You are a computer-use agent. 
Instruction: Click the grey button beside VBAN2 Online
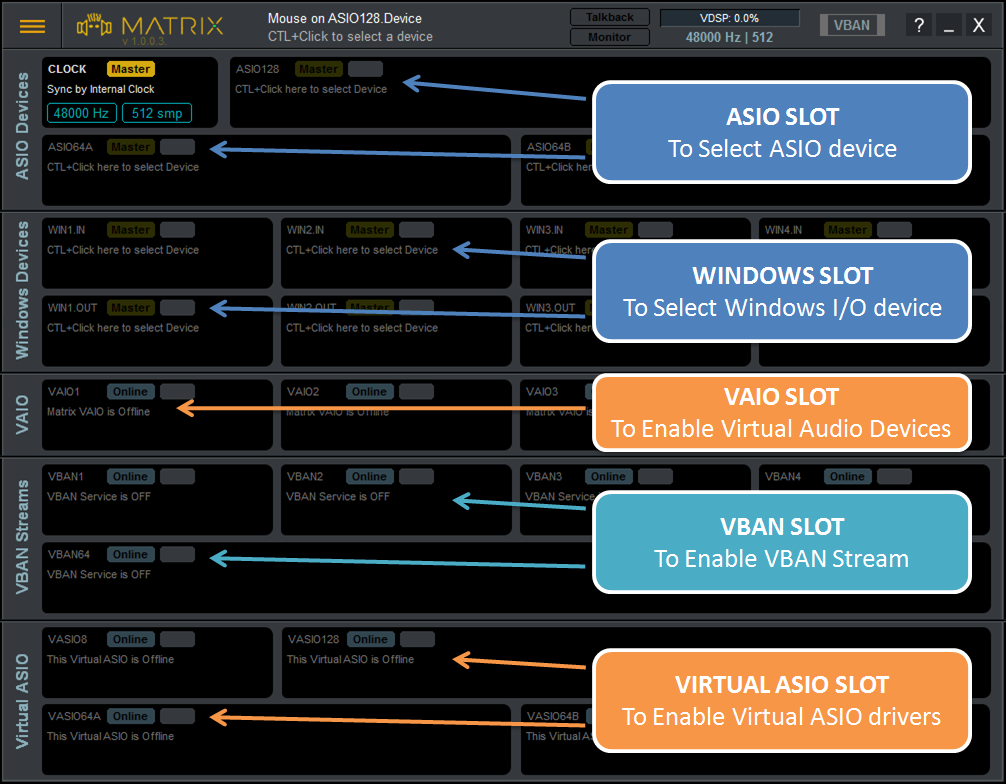[416, 477]
